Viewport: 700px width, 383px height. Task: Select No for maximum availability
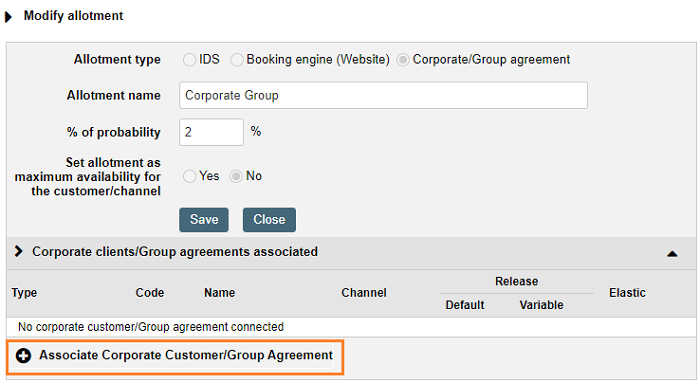tap(236, 176)
